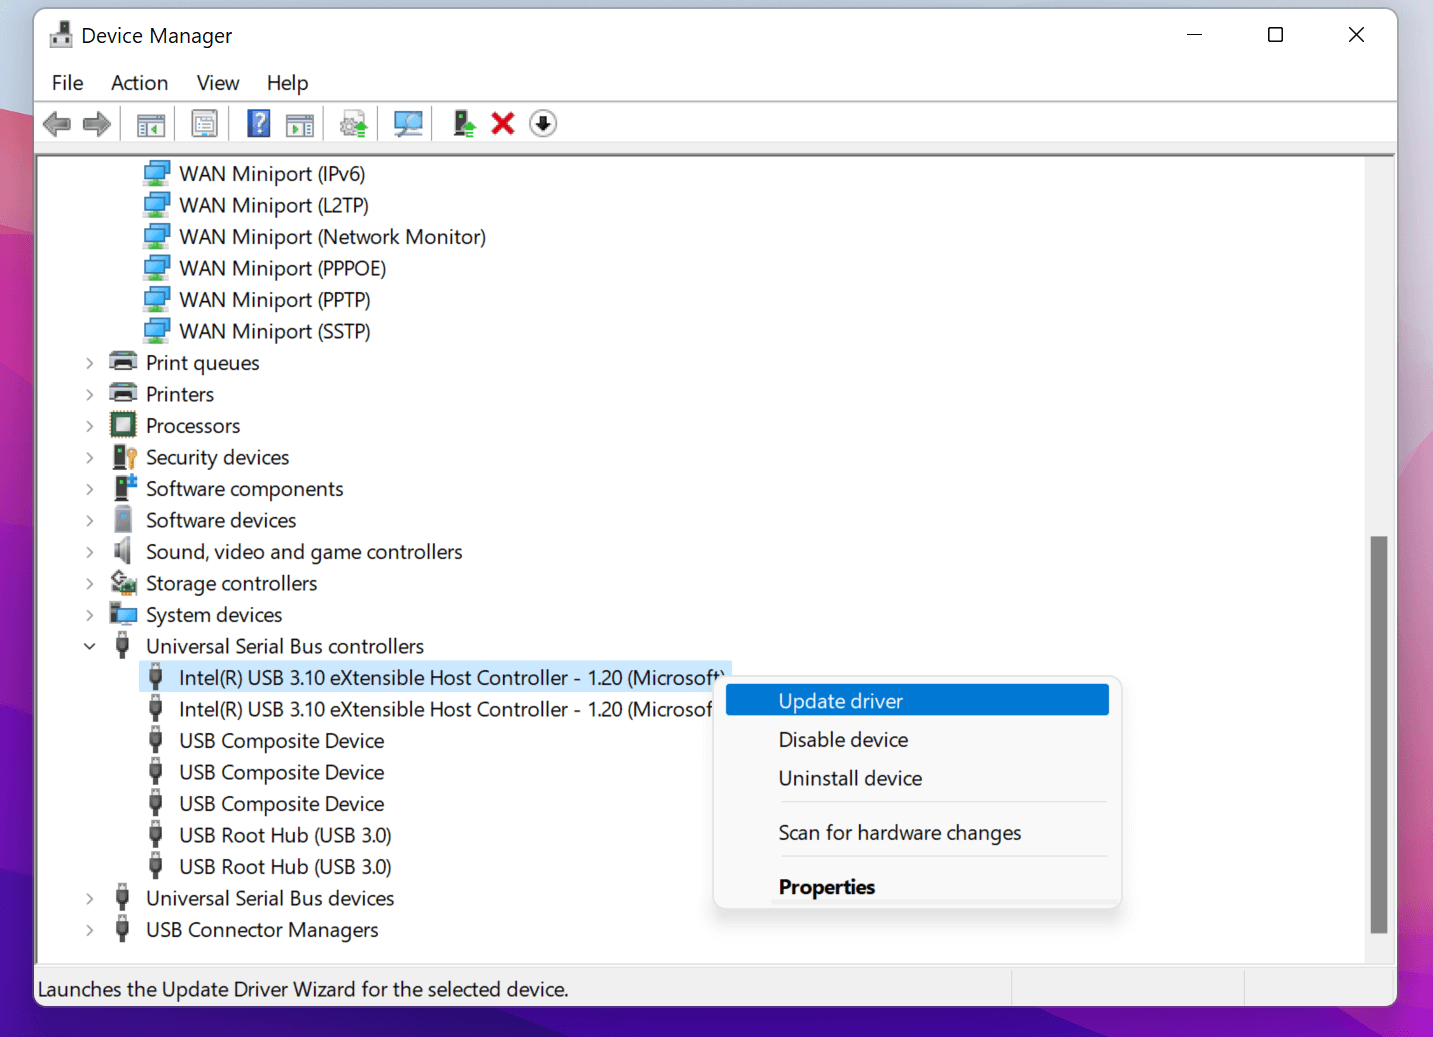Expand the Storage controllers node

coord(89,583)
